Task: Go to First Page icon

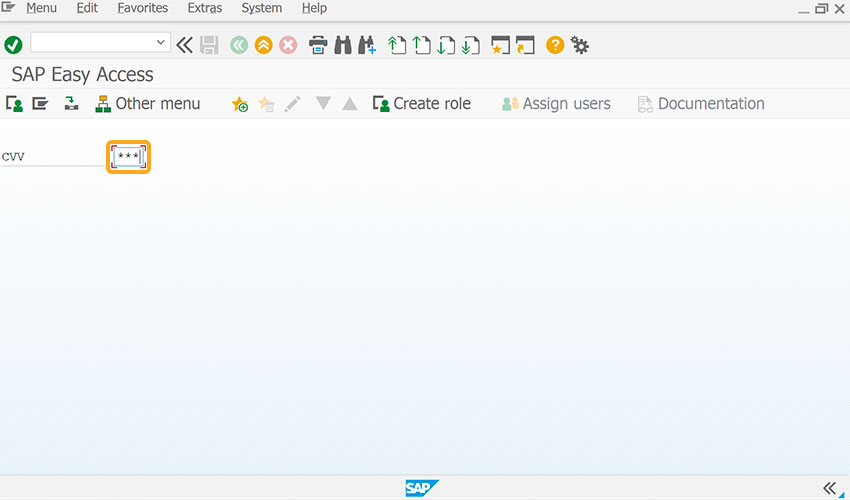Action: point(397,45)
